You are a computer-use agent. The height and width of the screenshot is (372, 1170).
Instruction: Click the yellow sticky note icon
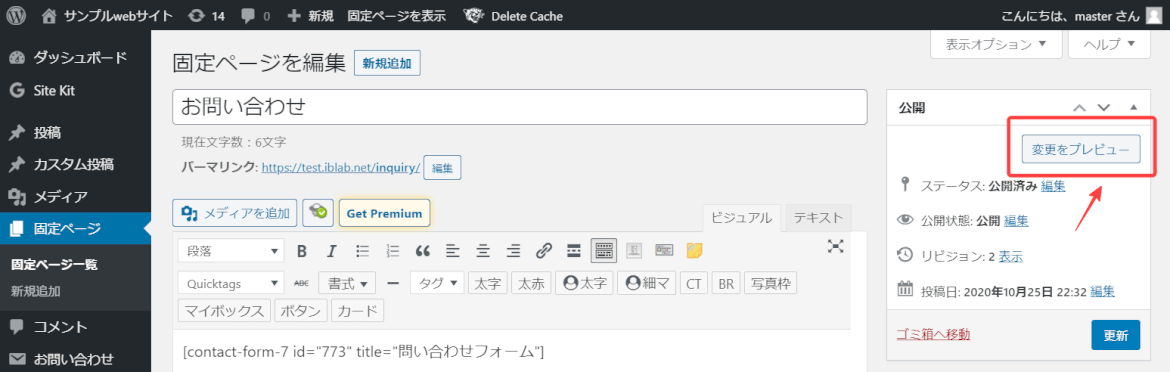[x=695, y=250]
